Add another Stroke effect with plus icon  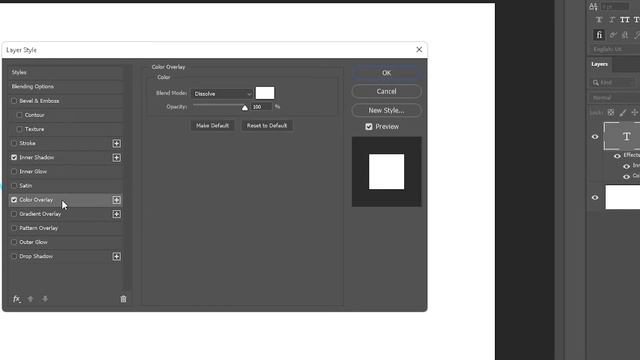116,143
